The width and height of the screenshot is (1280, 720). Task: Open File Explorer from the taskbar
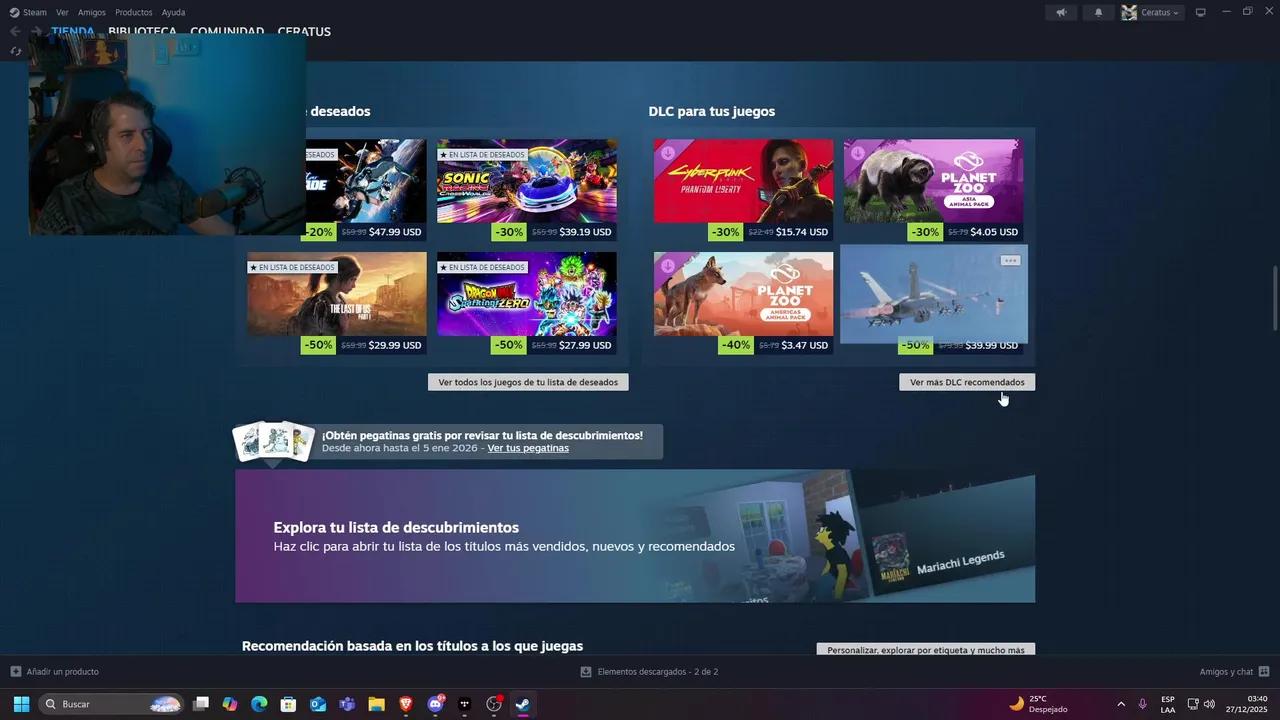[x=376, y=704]
